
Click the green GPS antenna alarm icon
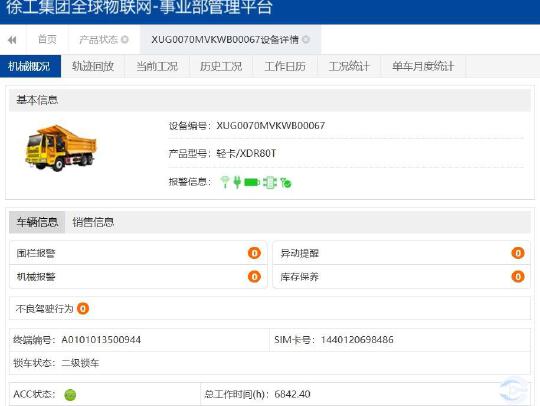[x=225, y=182]
